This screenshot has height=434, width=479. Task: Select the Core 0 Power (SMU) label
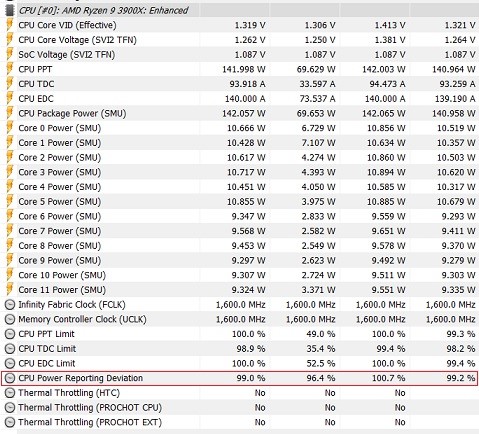click(60, 128)
